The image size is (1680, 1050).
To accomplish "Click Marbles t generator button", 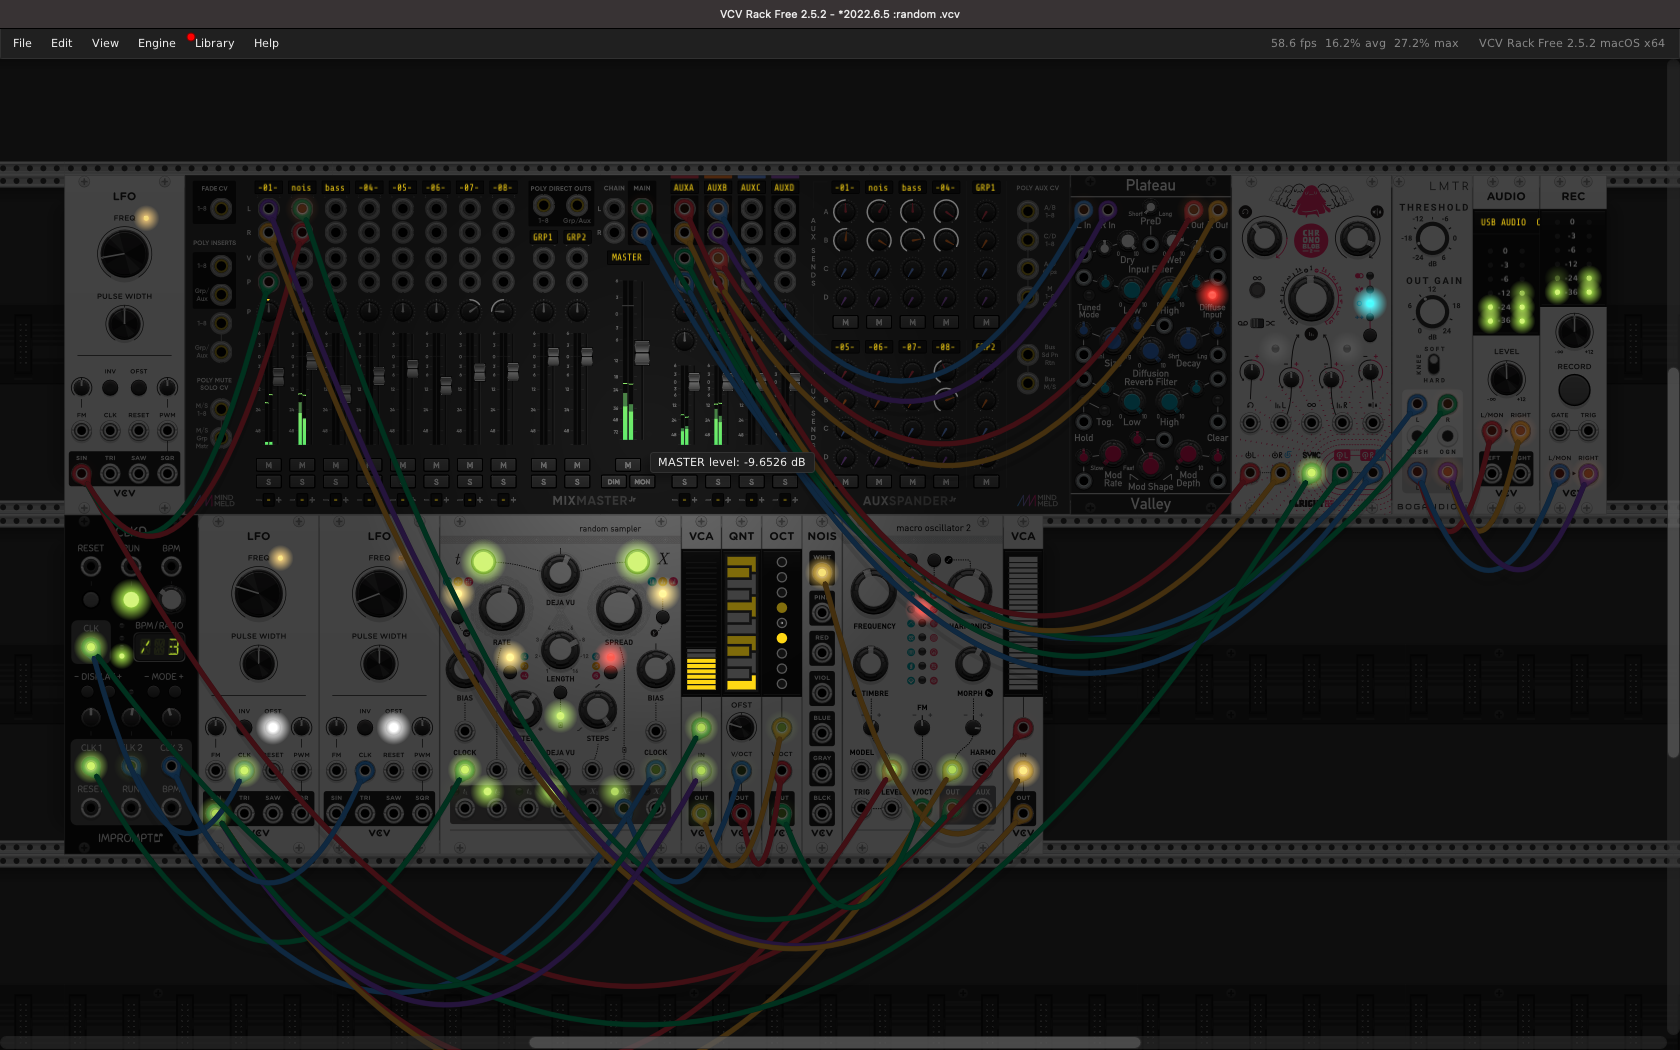I will coord(483,562).
